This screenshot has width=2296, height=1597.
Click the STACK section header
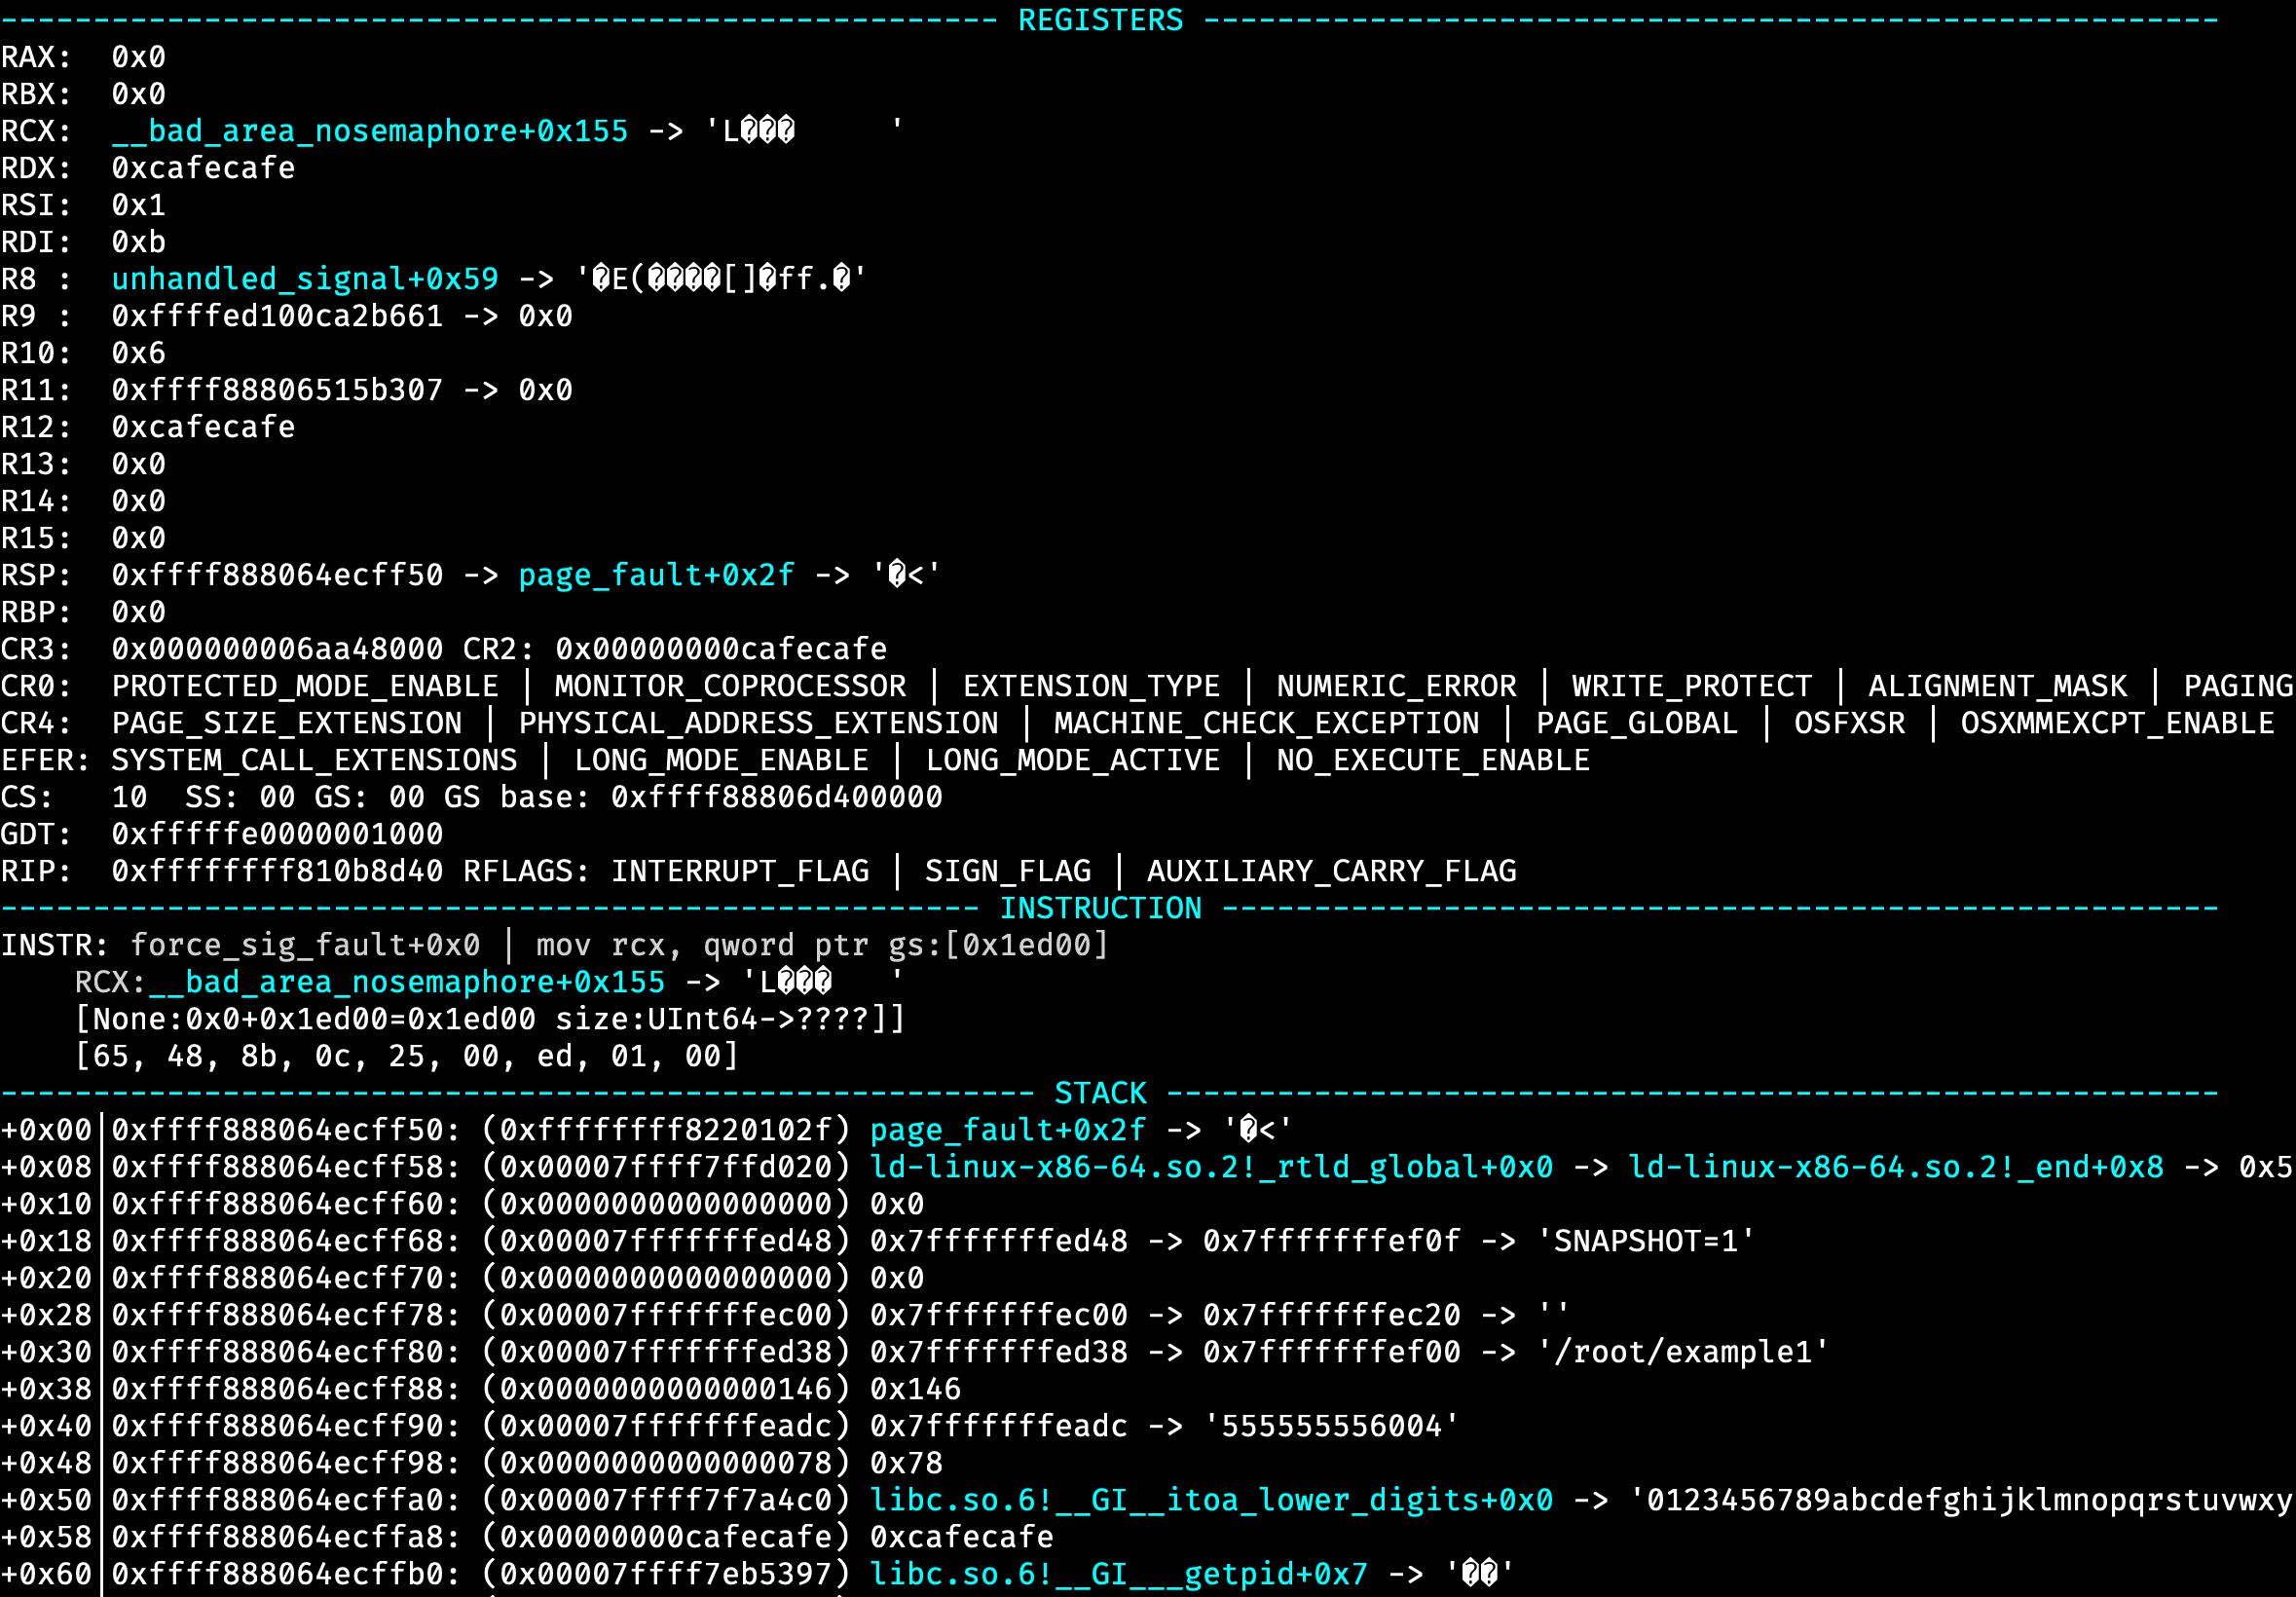coord(1100,1092)
